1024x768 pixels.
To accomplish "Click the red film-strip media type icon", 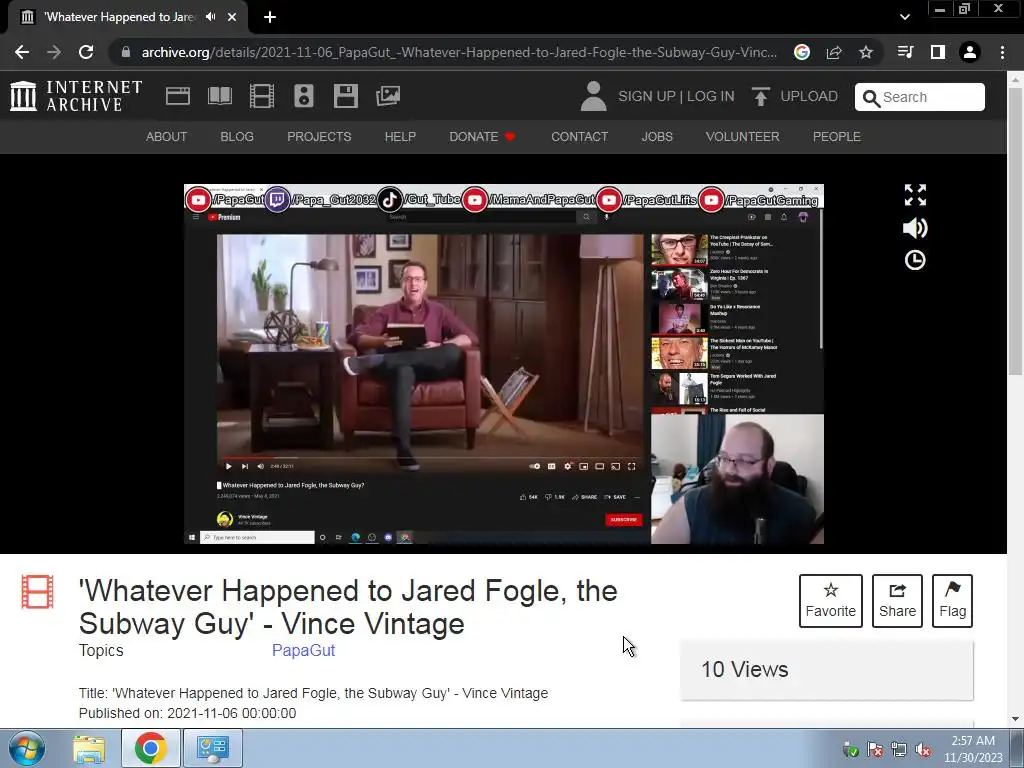I will pyautogui.click(x=37, y=592).
